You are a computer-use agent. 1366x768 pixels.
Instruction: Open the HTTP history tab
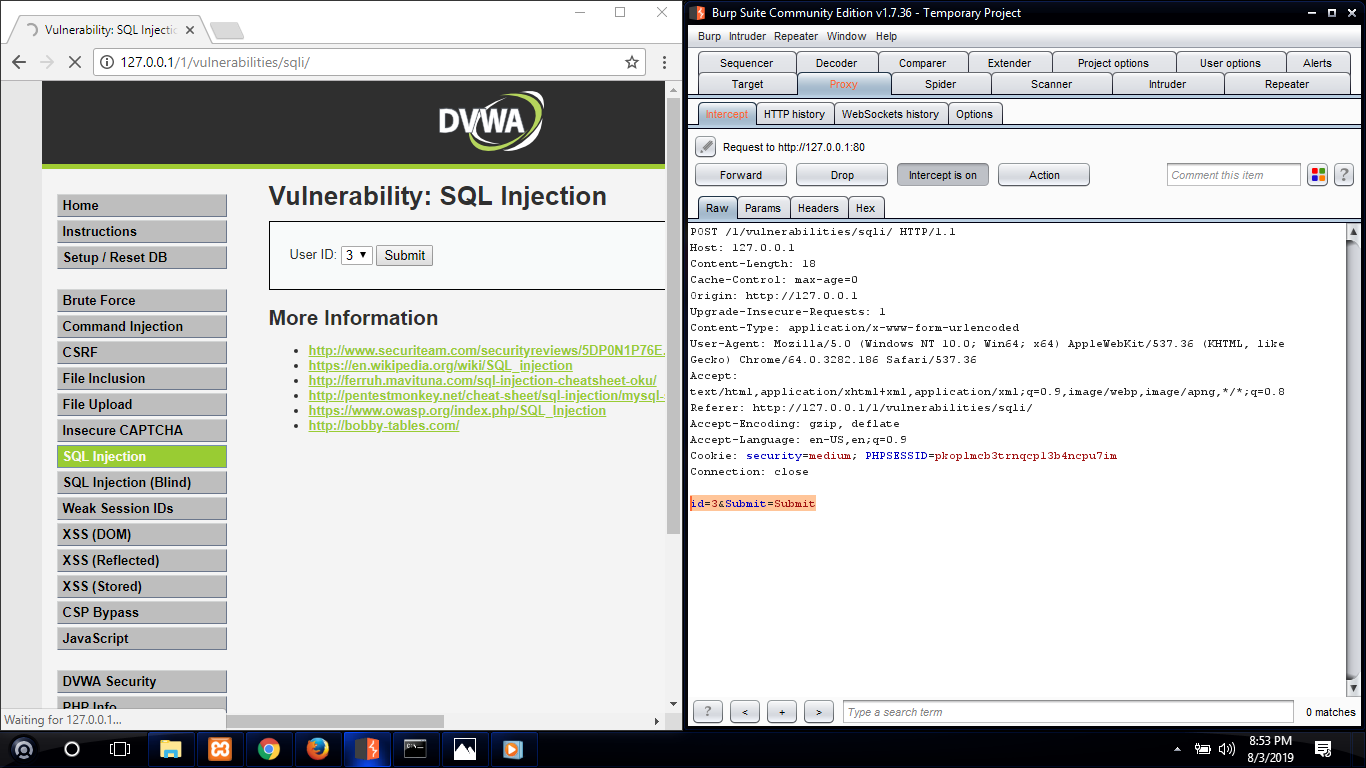[x=794, y=114]
